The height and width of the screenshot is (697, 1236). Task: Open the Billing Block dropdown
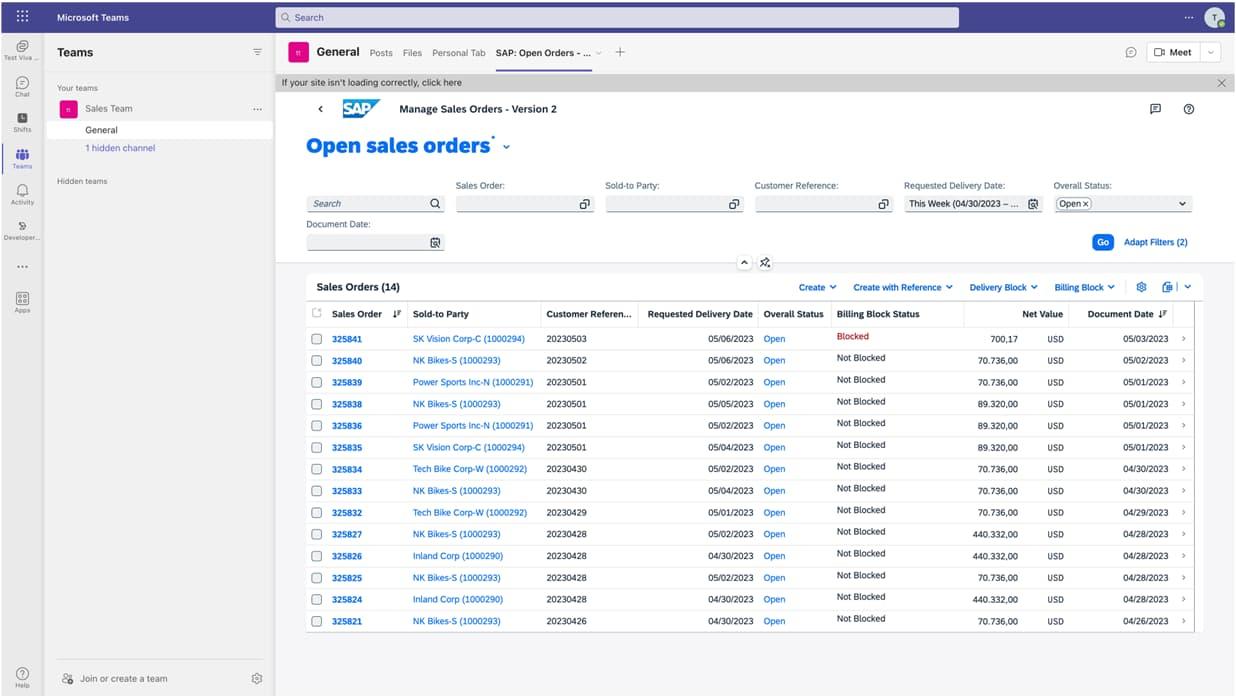point(1084,288)
